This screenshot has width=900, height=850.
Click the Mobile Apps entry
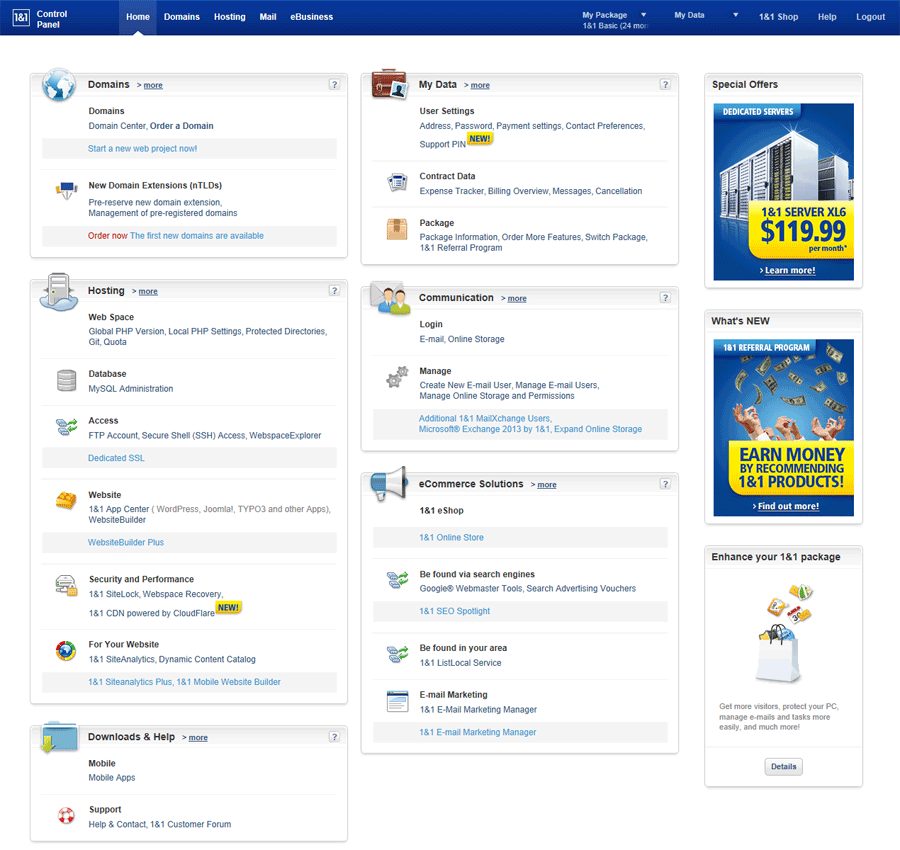112,778
